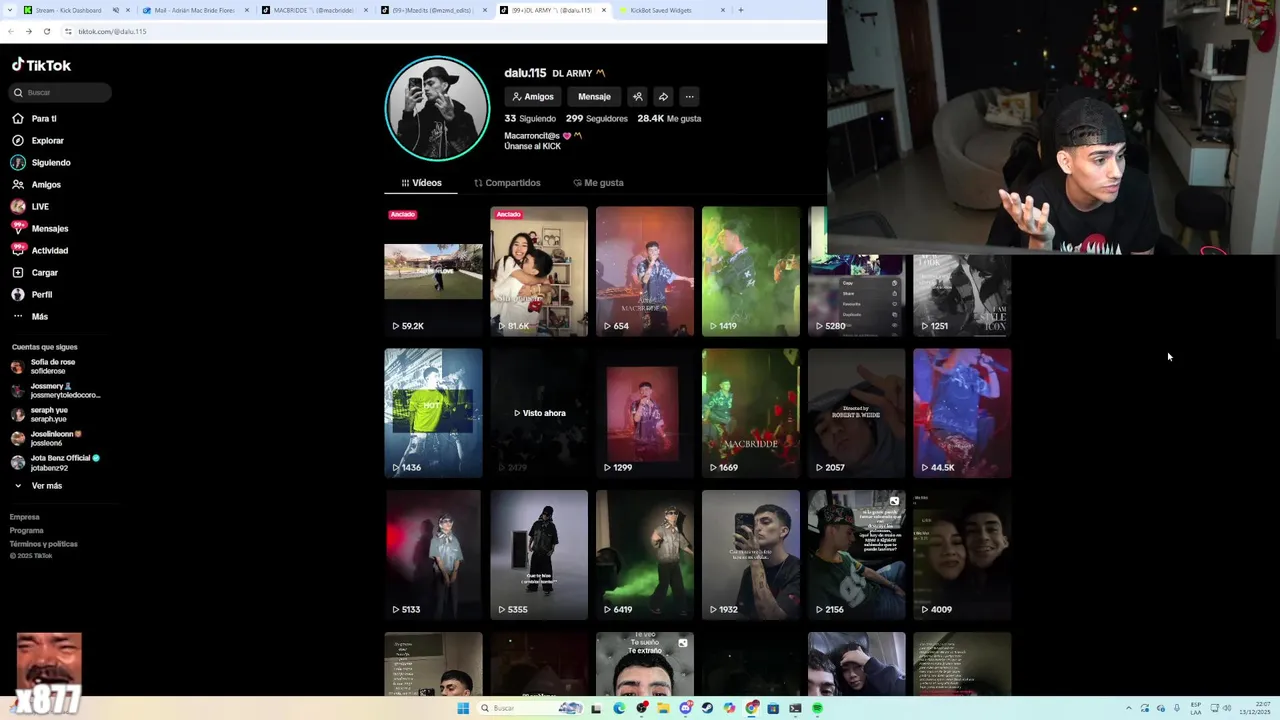The image size is (1280, 720).
Task: Open the video with 44.5K views
Action: point(962,413)
